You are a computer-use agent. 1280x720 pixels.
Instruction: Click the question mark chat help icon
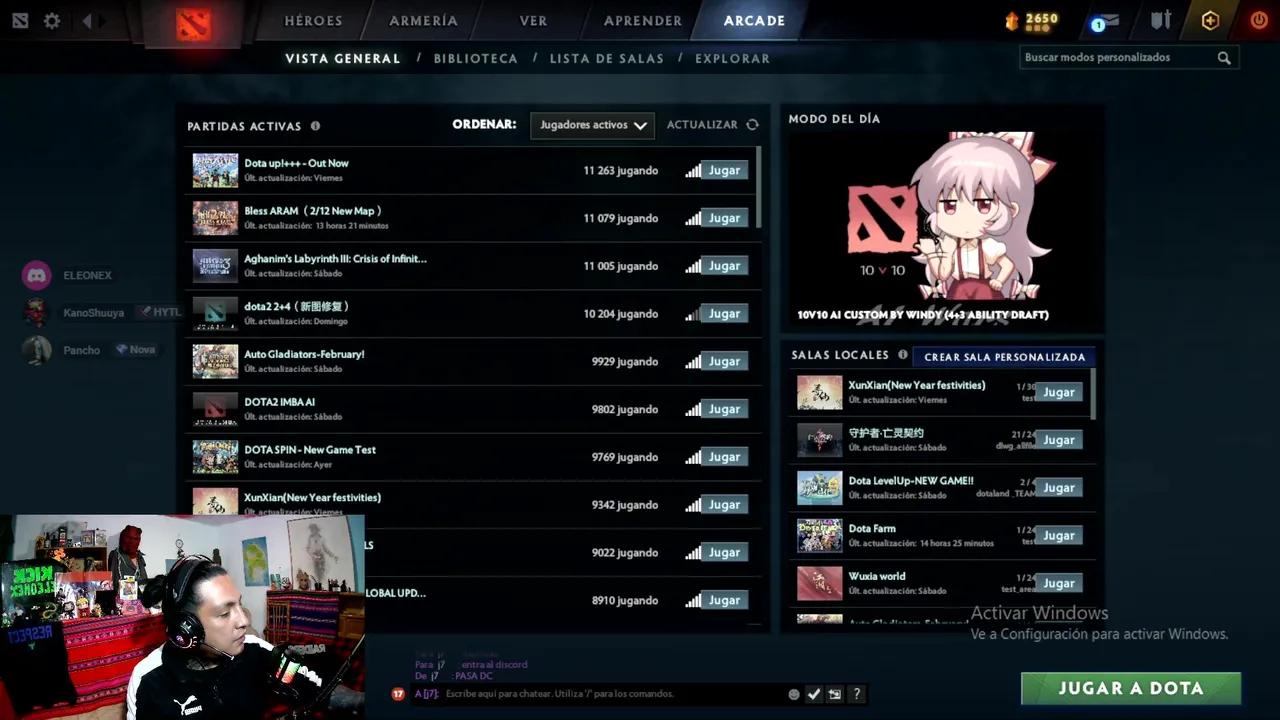coord(856,694)
